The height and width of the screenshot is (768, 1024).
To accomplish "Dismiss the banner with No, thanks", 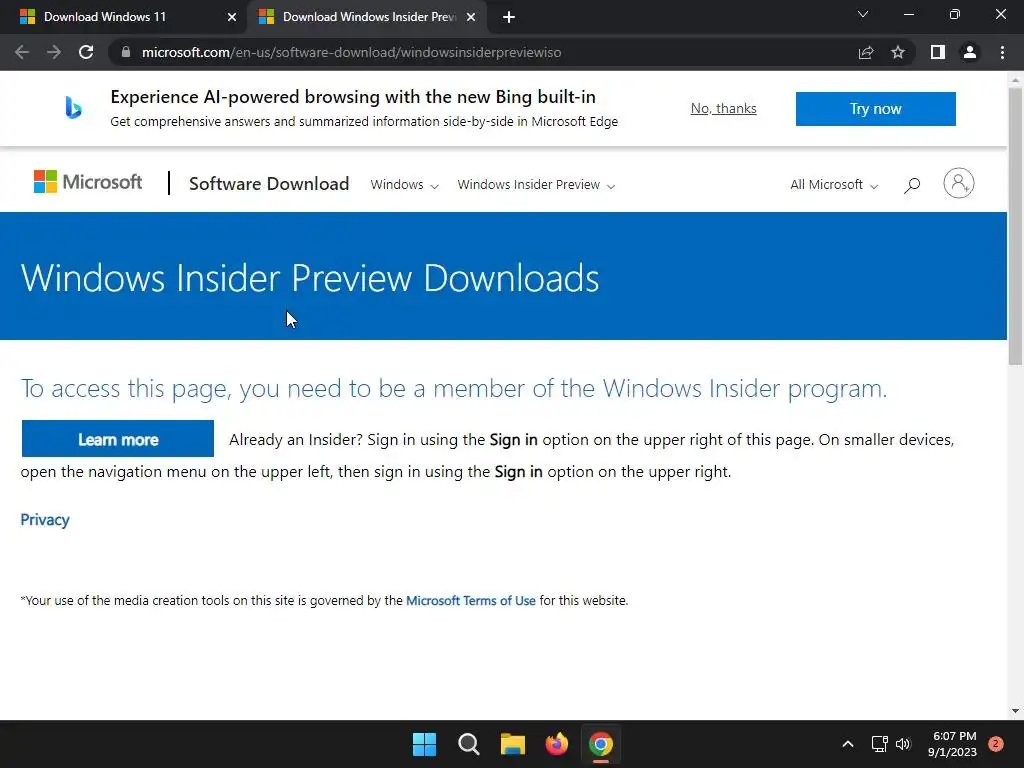I will pos(724,108).
